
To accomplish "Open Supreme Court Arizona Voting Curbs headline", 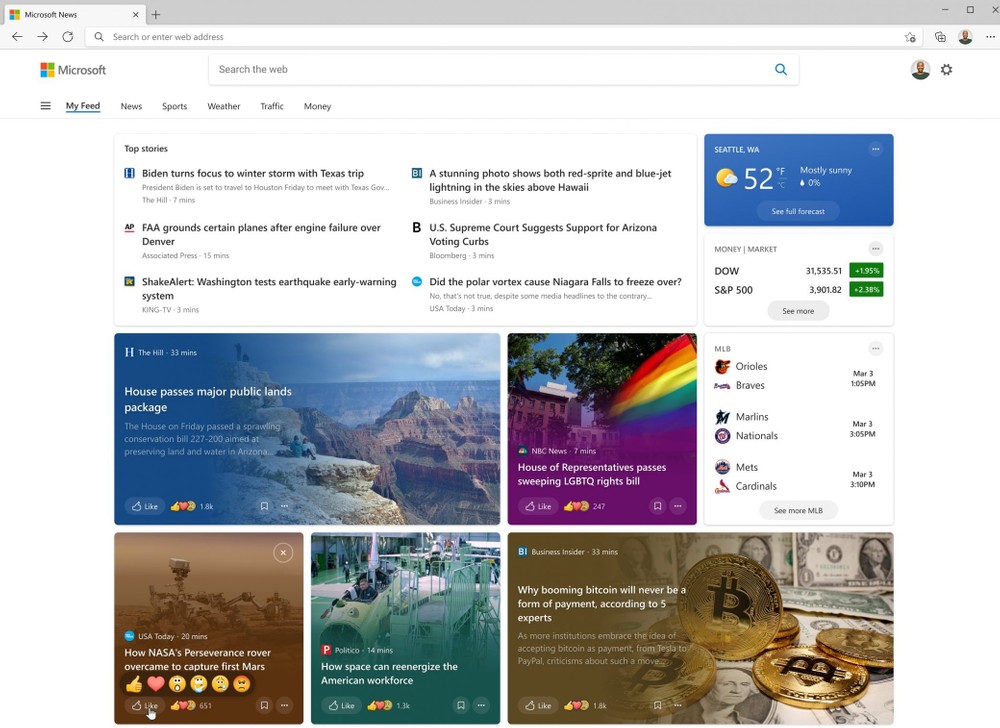I will (543, 235).
